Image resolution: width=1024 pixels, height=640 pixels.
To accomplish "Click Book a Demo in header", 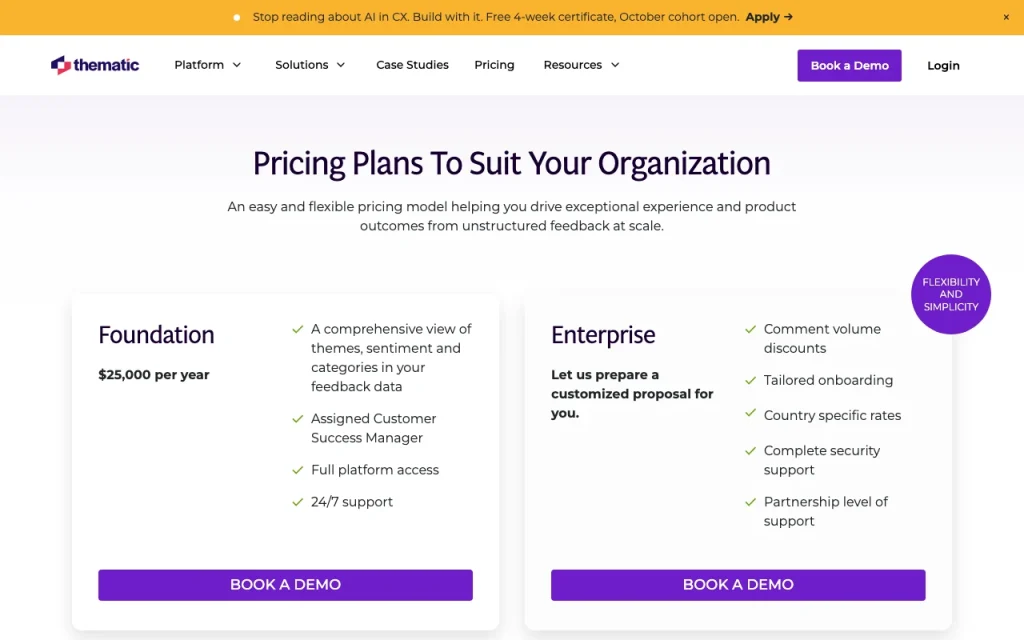I will tap(849, 65).
